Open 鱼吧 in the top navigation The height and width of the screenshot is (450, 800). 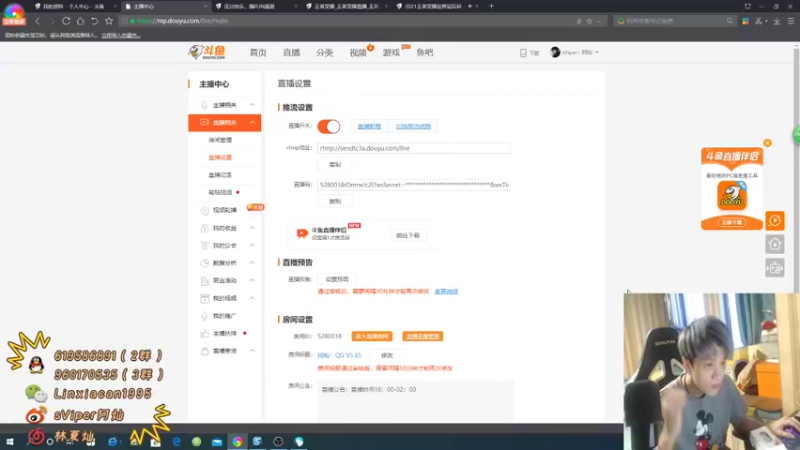[424, 53]
